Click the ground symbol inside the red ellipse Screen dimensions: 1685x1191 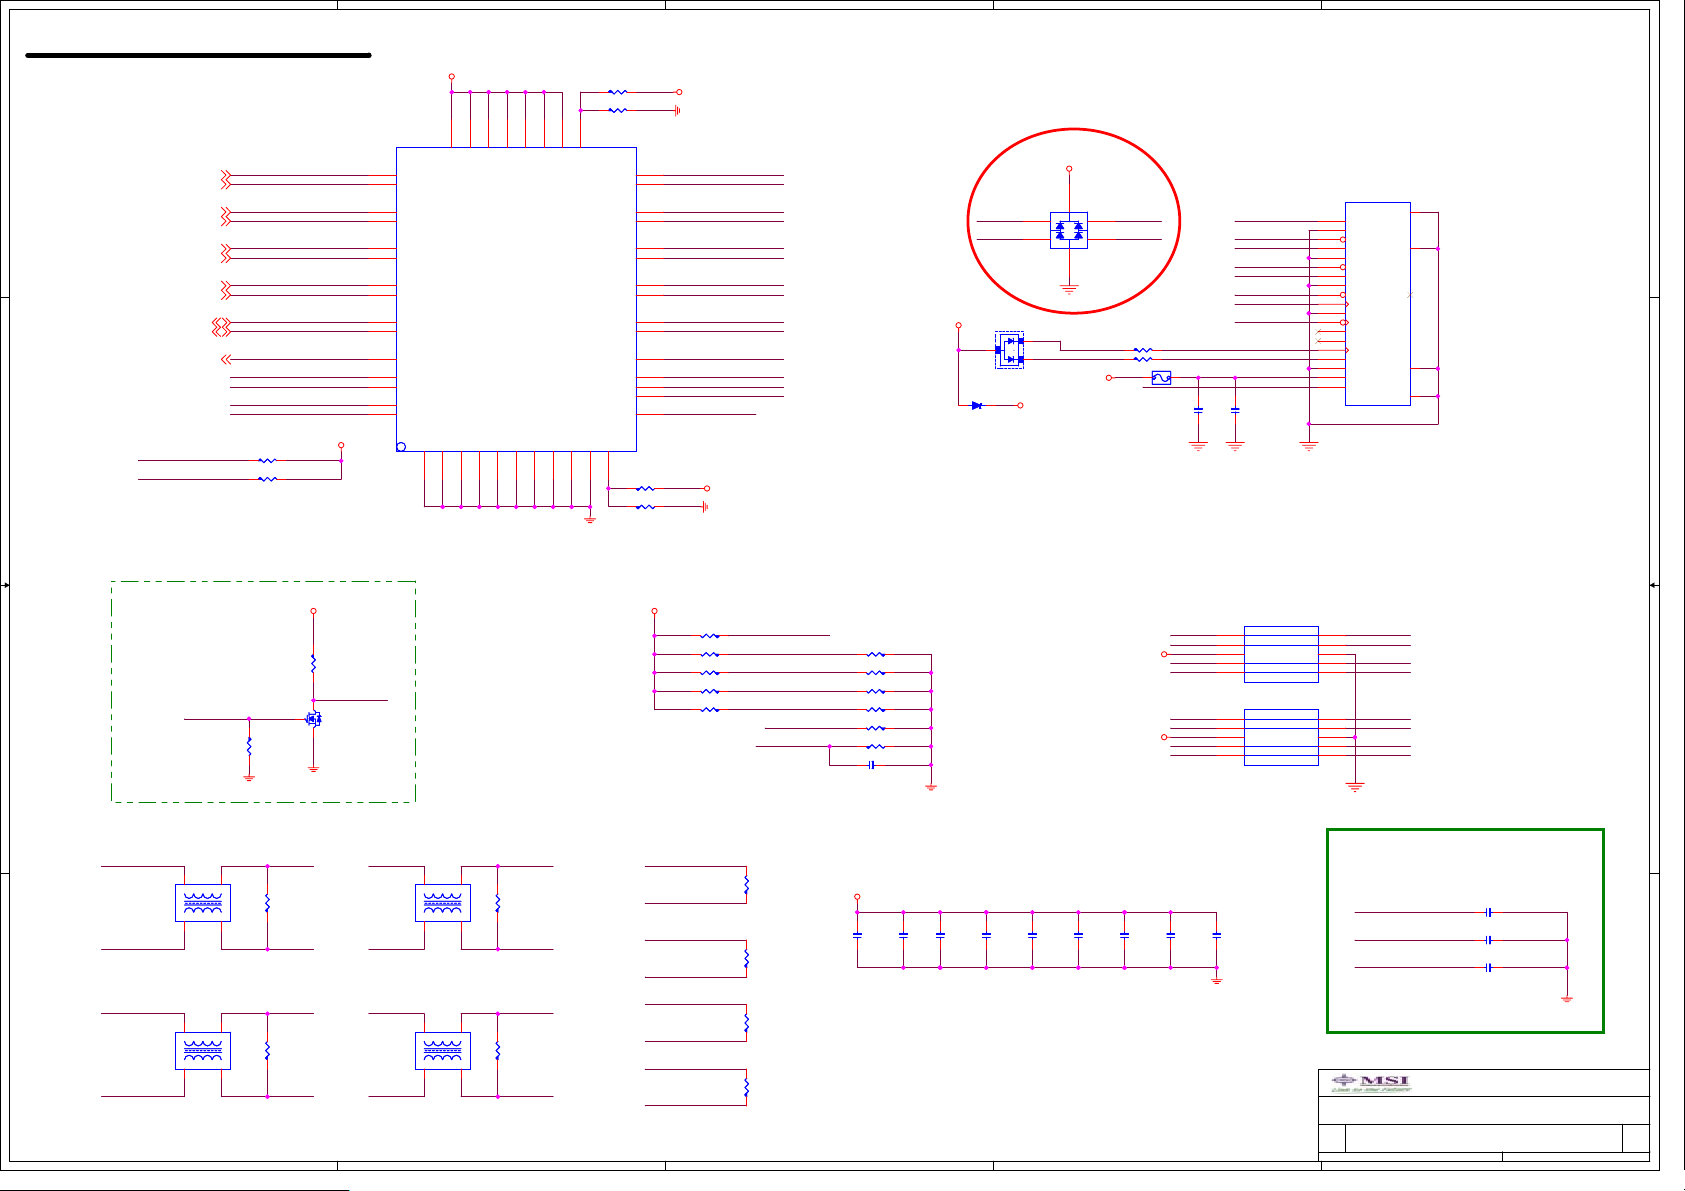pos(1069,290)
